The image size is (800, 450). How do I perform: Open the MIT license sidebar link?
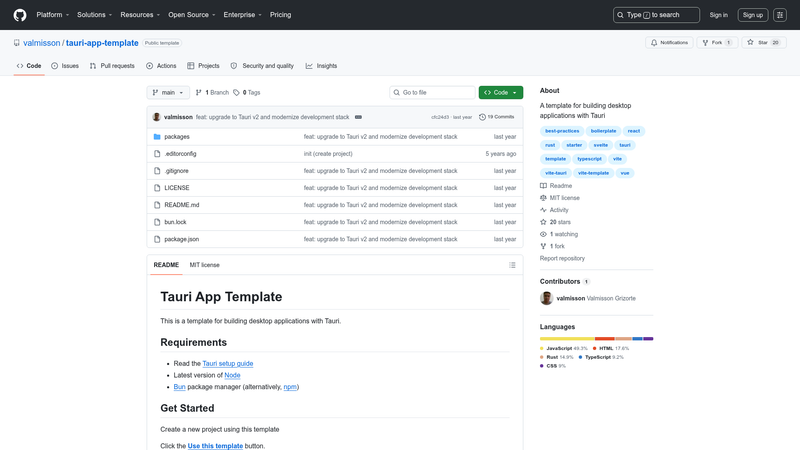[560, 198]
